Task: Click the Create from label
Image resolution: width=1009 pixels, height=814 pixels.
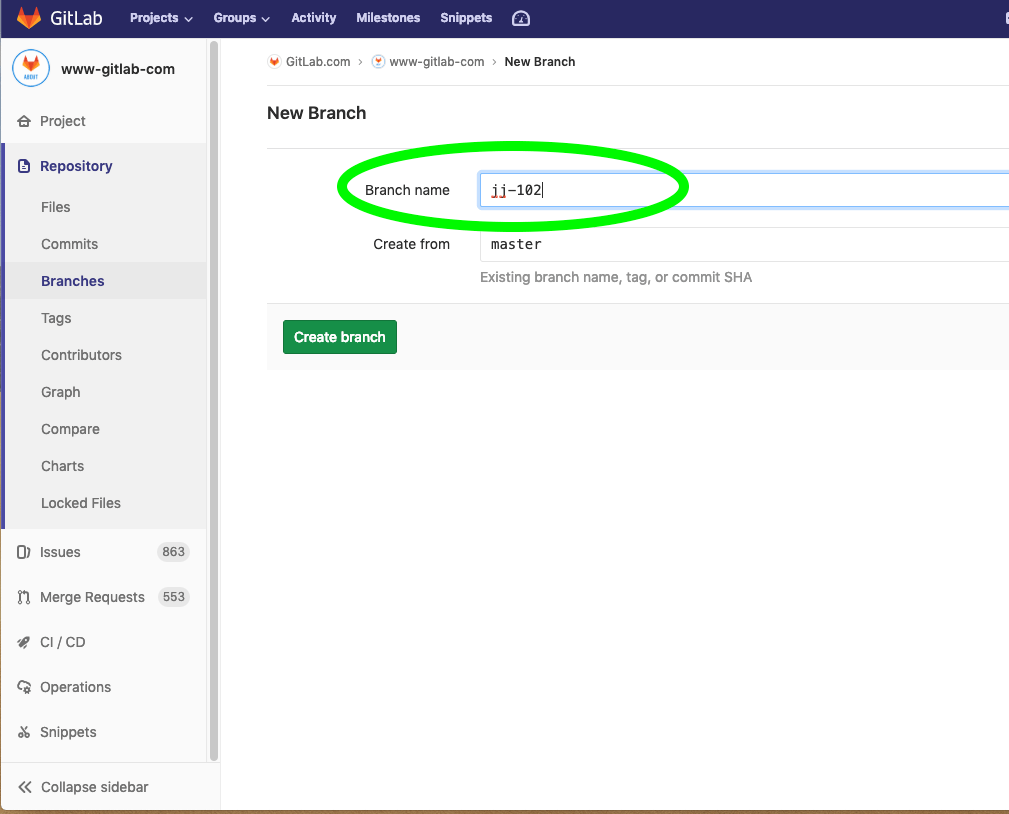Action: click(x=412, y=245)
